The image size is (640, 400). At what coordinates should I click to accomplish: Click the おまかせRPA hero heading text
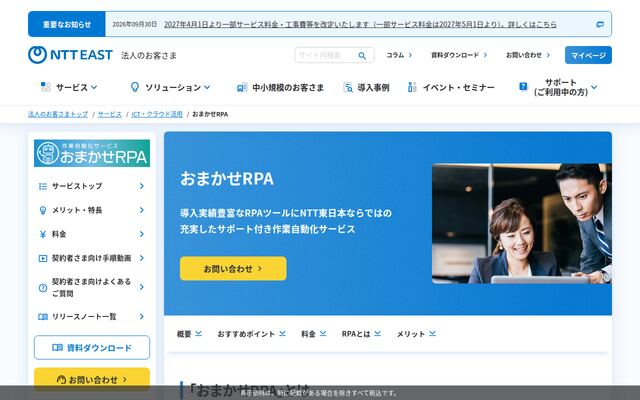click(x=227, y=179)
